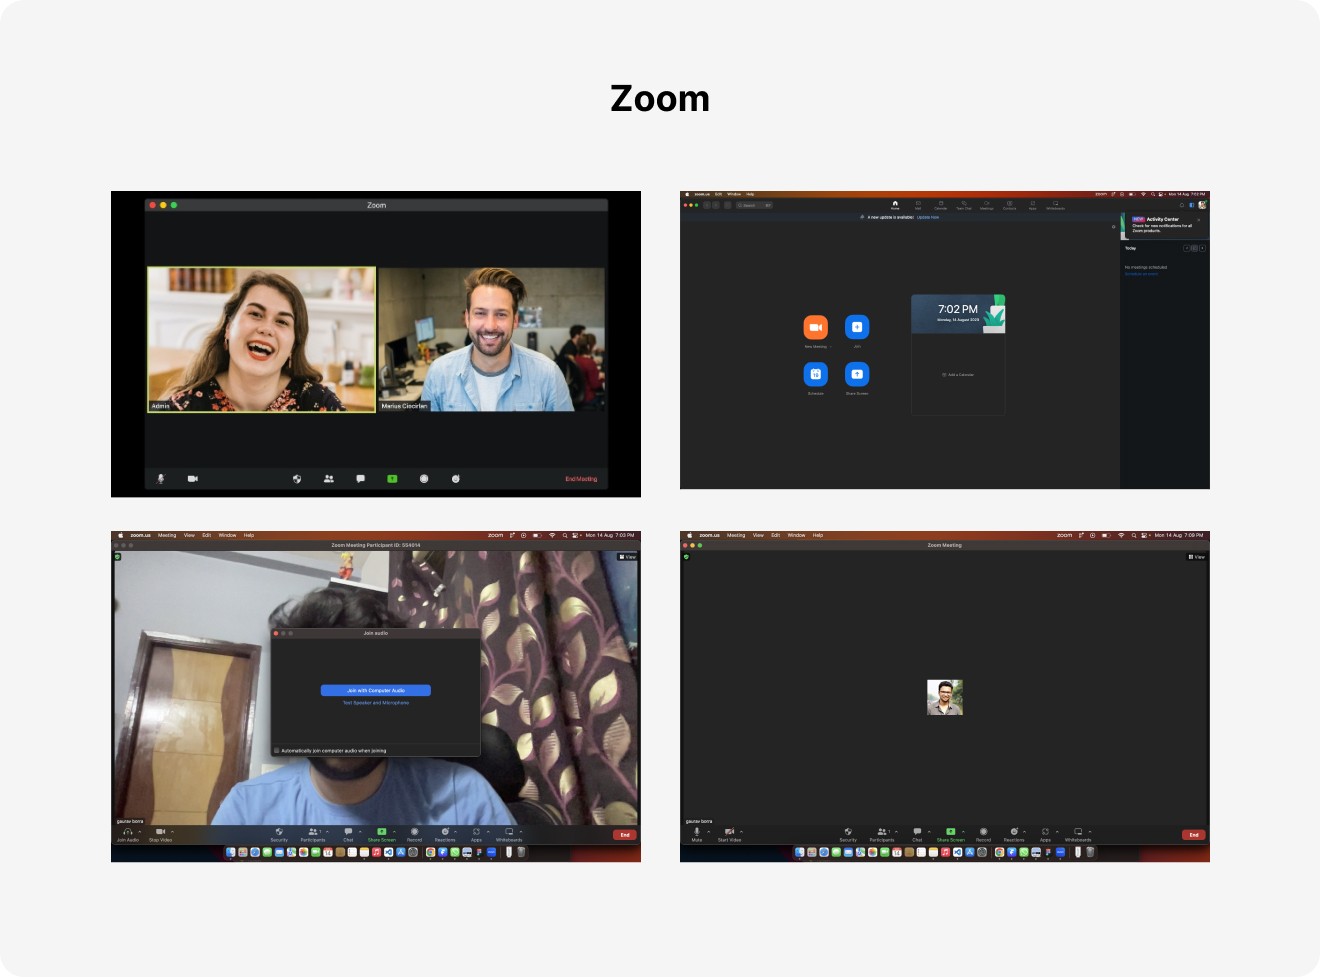Image resolution: width=1320 pixels, height=977 pixels.
Task: Click camera icon in two-participant meeting toolbar
Action: coord(193,479)
